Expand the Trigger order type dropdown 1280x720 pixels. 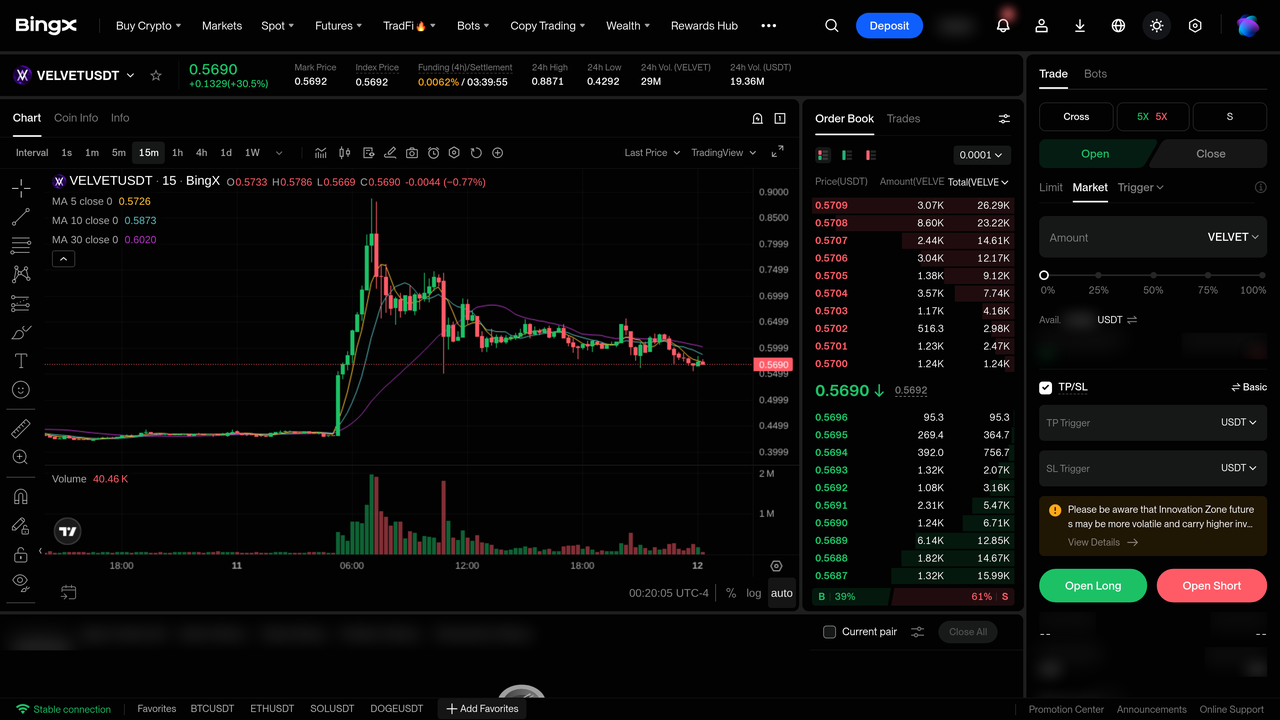(x=1141, y=187)
